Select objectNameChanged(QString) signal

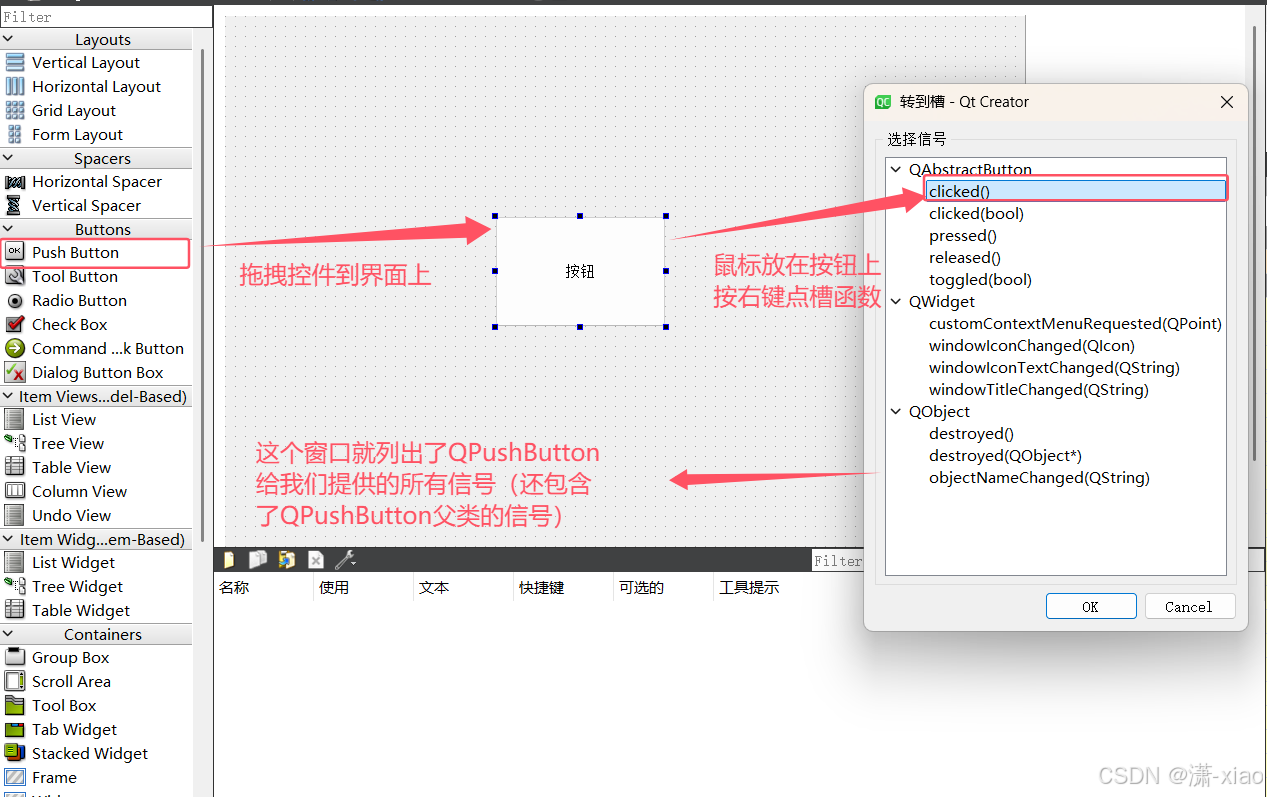point(1039,477)
